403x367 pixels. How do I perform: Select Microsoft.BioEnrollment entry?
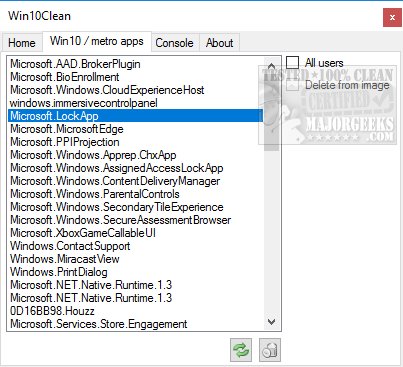click(135, 77)
